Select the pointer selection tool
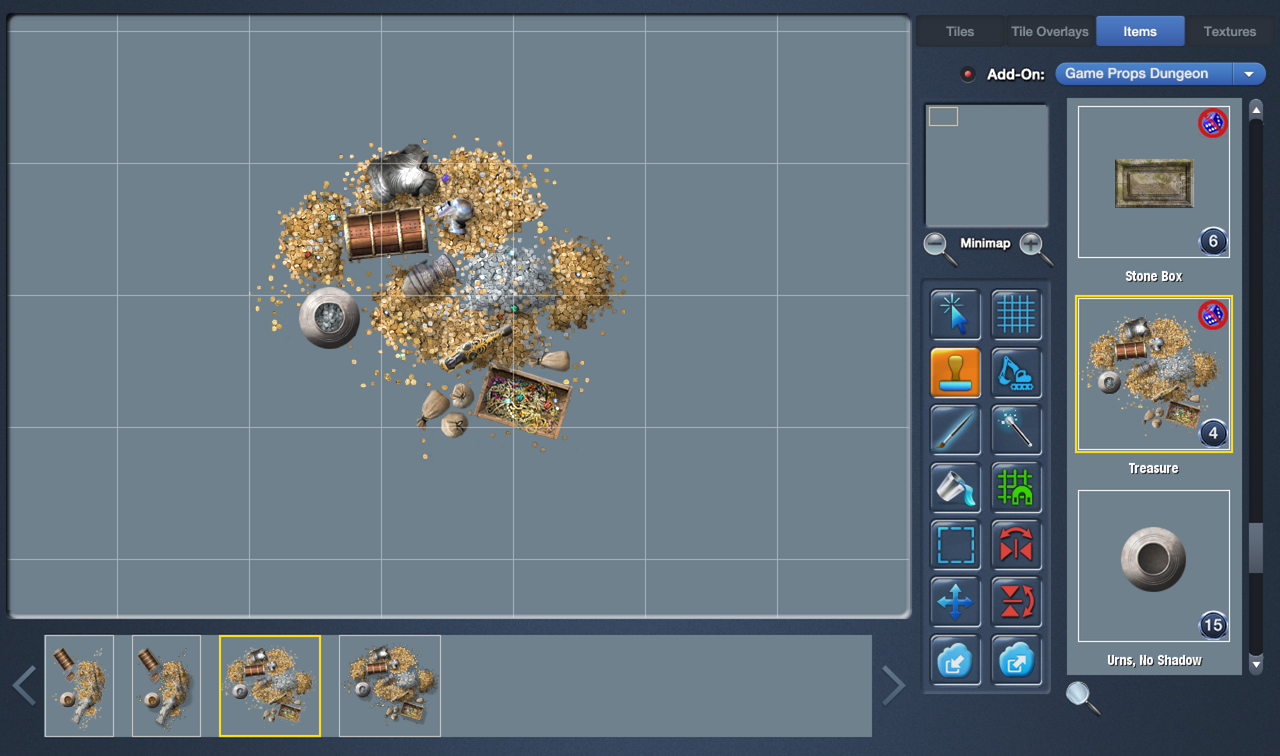The width and height of the screenshot is (1280, 756). [x=955, y=314]
